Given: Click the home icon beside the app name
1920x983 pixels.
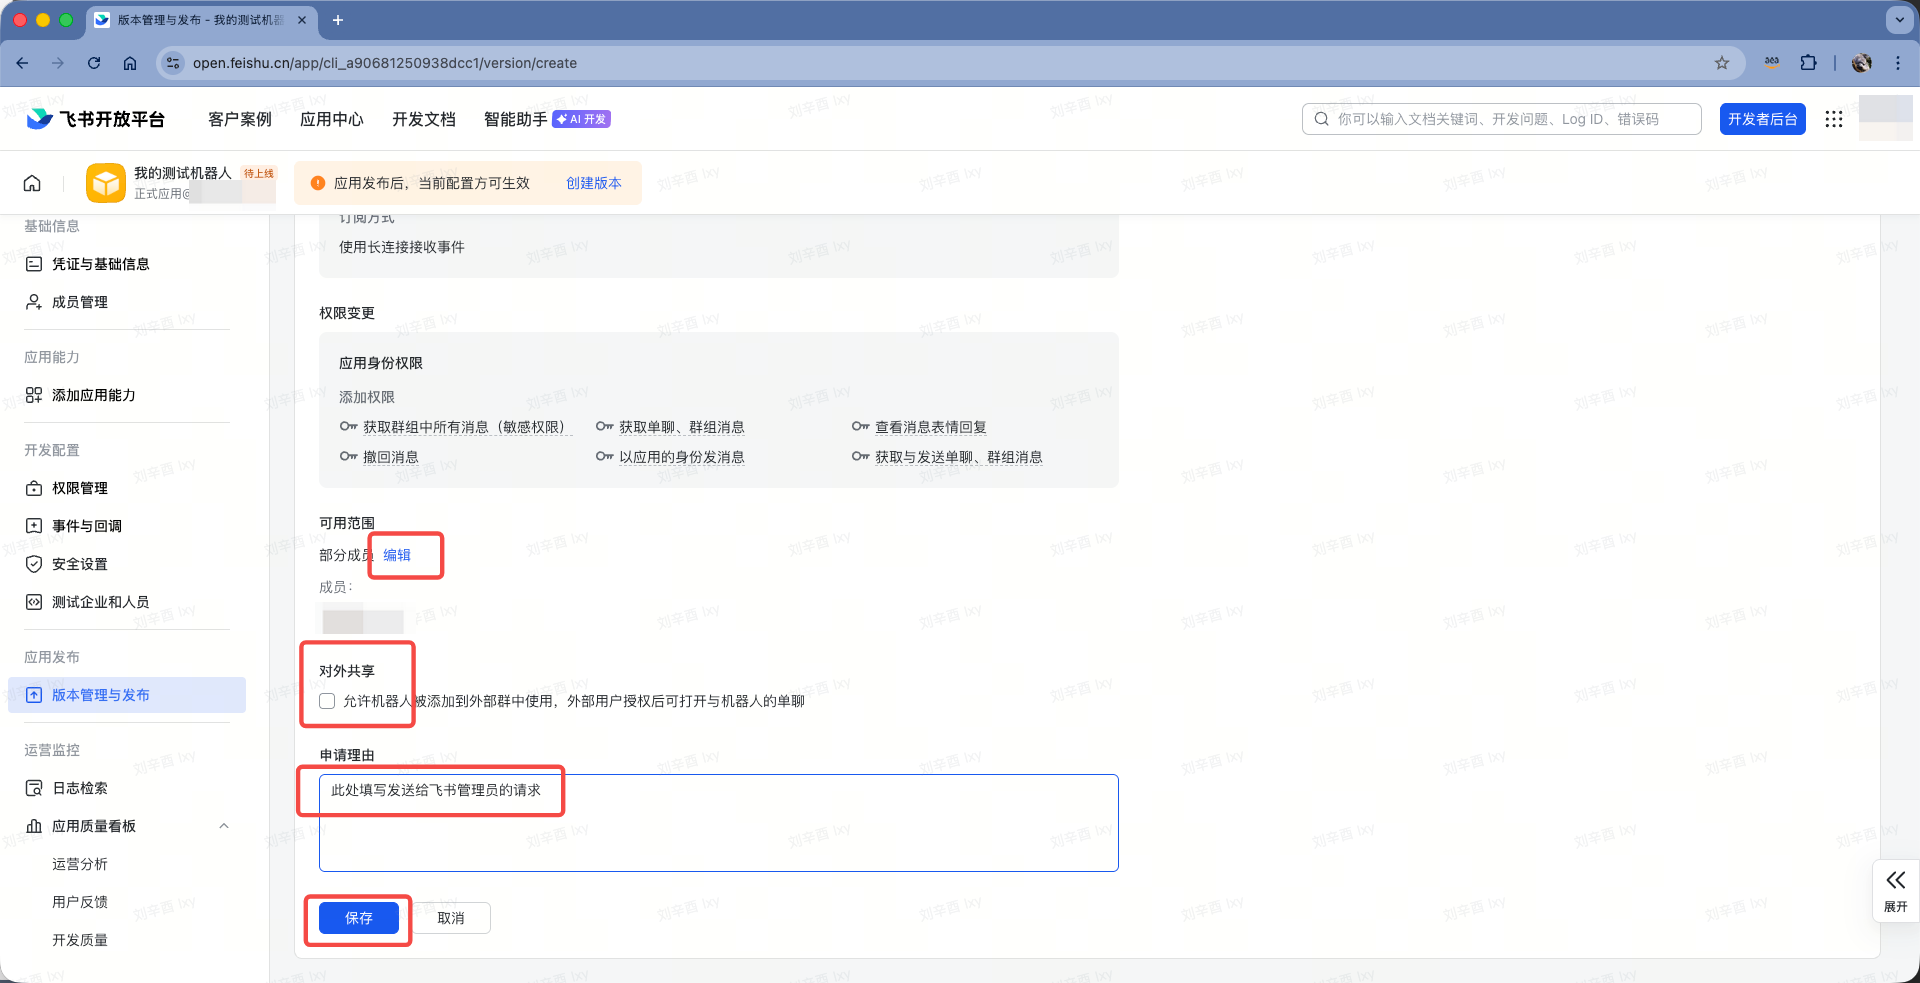Looking at the screenshot, I should click(x=32, y=183).
